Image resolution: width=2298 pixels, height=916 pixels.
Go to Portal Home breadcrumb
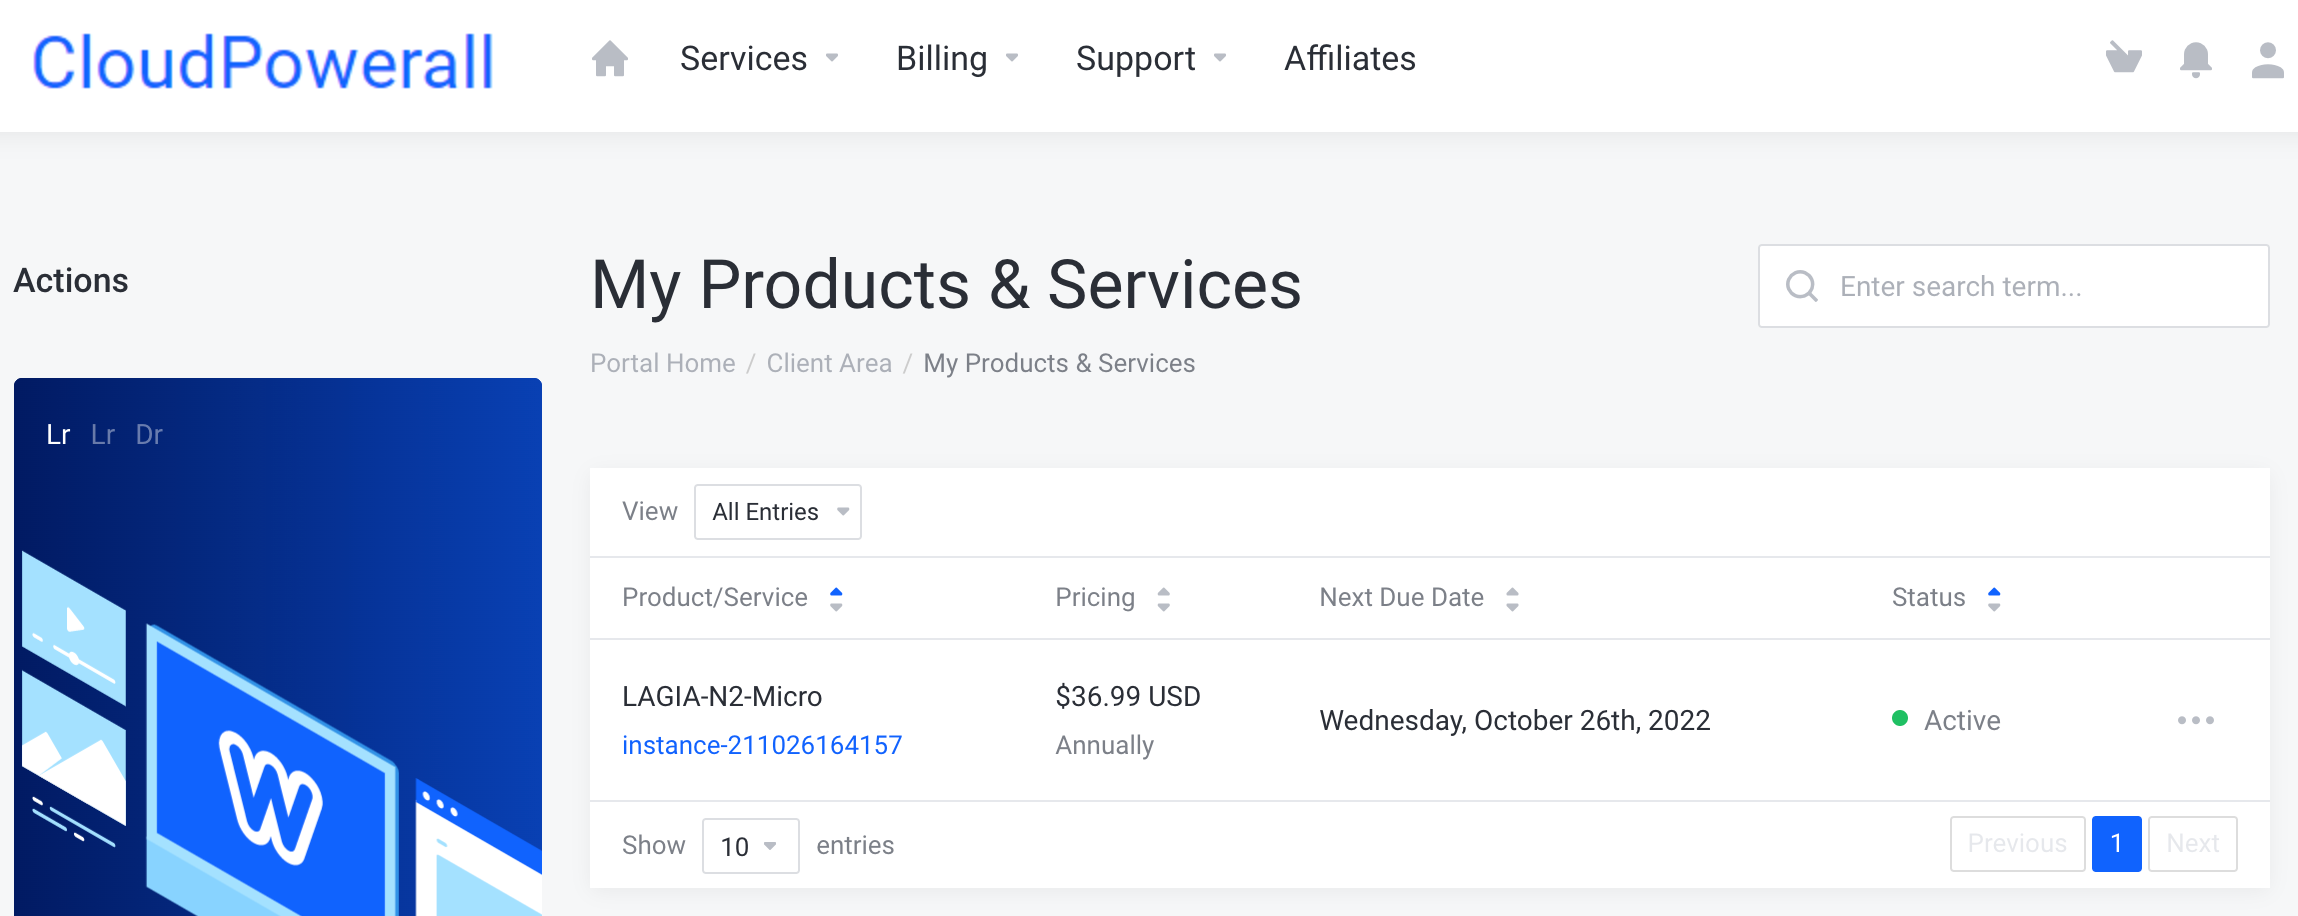click(662, 363)
